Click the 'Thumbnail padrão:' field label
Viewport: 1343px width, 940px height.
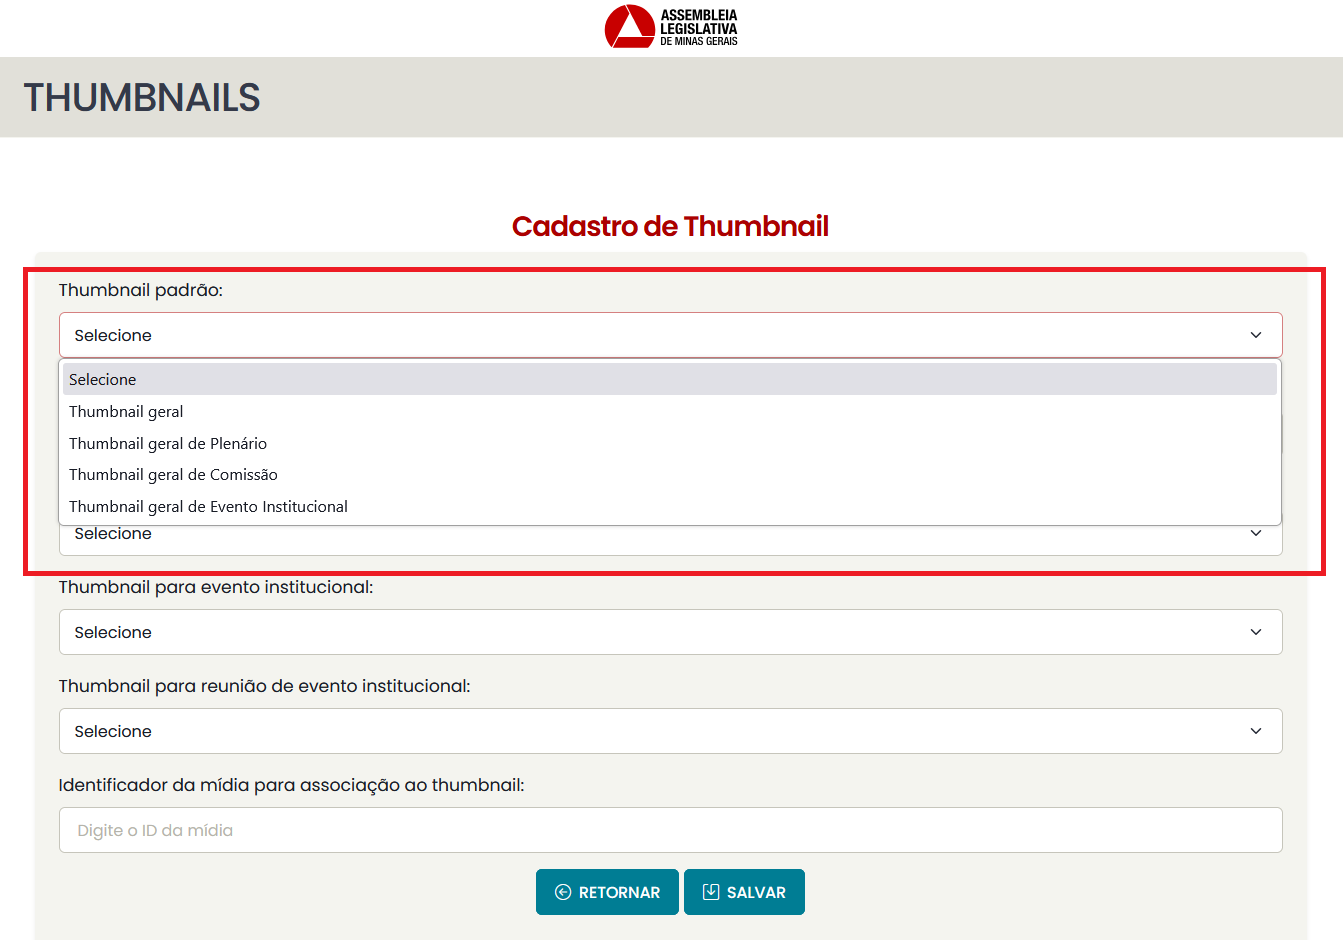(x=141, y=290)
